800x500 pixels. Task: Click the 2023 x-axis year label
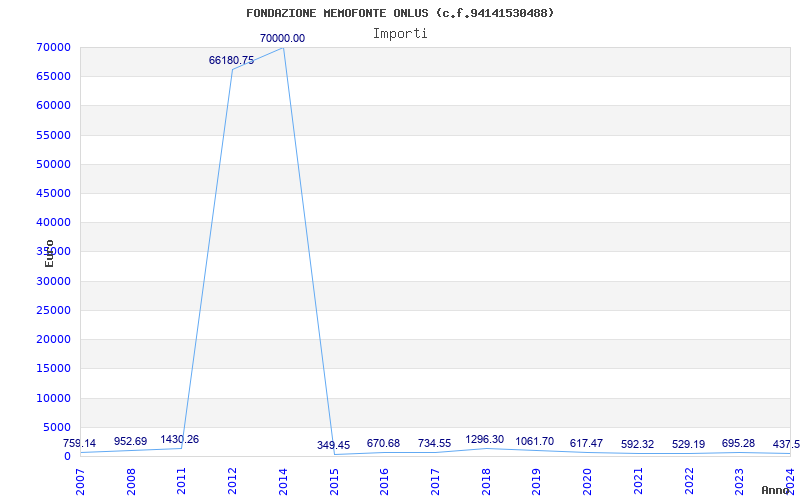pos(740,482)
